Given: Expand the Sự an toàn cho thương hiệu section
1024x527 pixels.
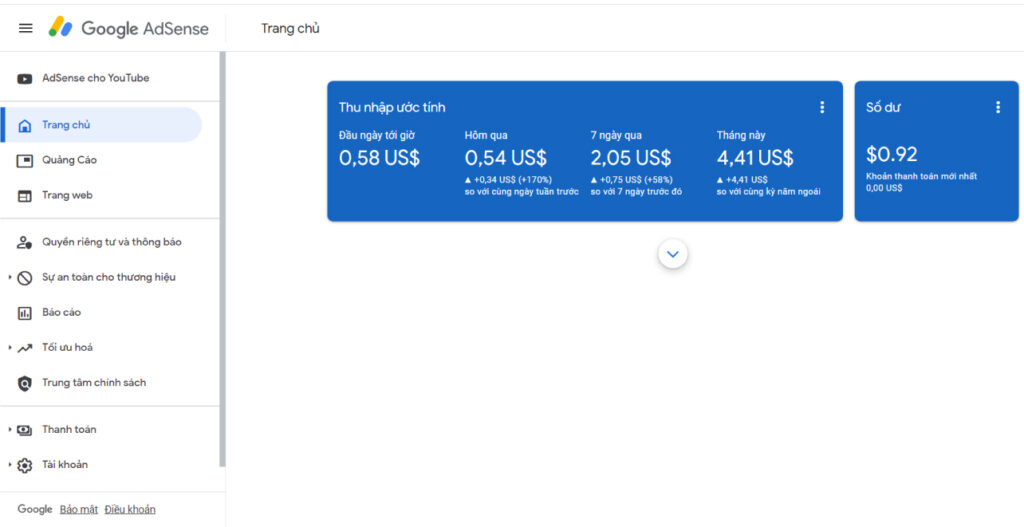Looking at the screenshot, I should pyautogui.click(x=10, y=278).
